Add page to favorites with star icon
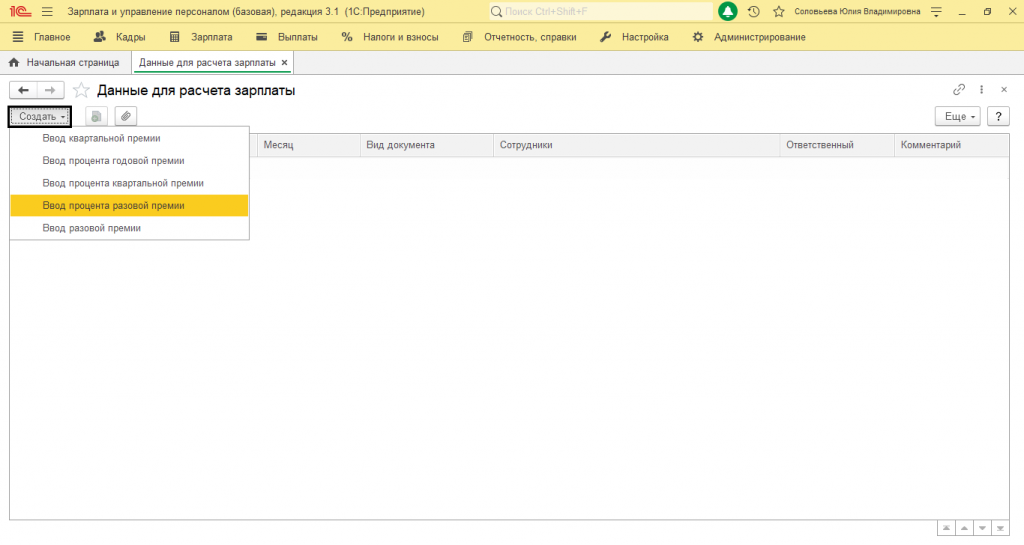Viewport: 1024px width, 545px height. click(81, 90)
